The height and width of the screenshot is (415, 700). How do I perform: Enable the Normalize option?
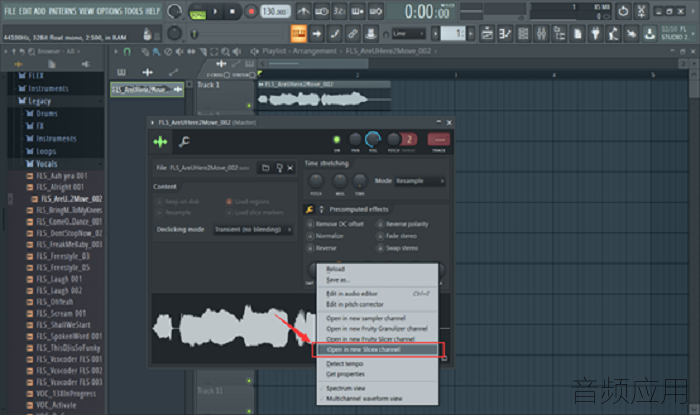click(325, 236)
